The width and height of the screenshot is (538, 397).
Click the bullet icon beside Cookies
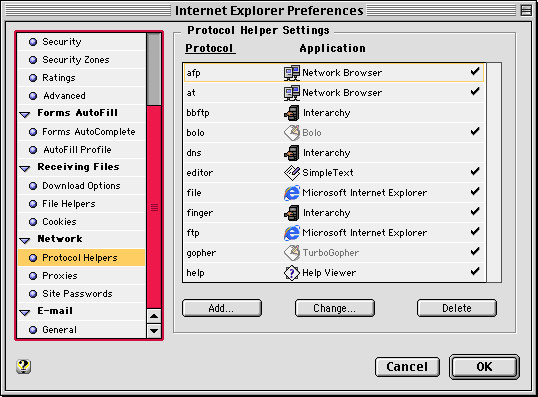[33, 222]
